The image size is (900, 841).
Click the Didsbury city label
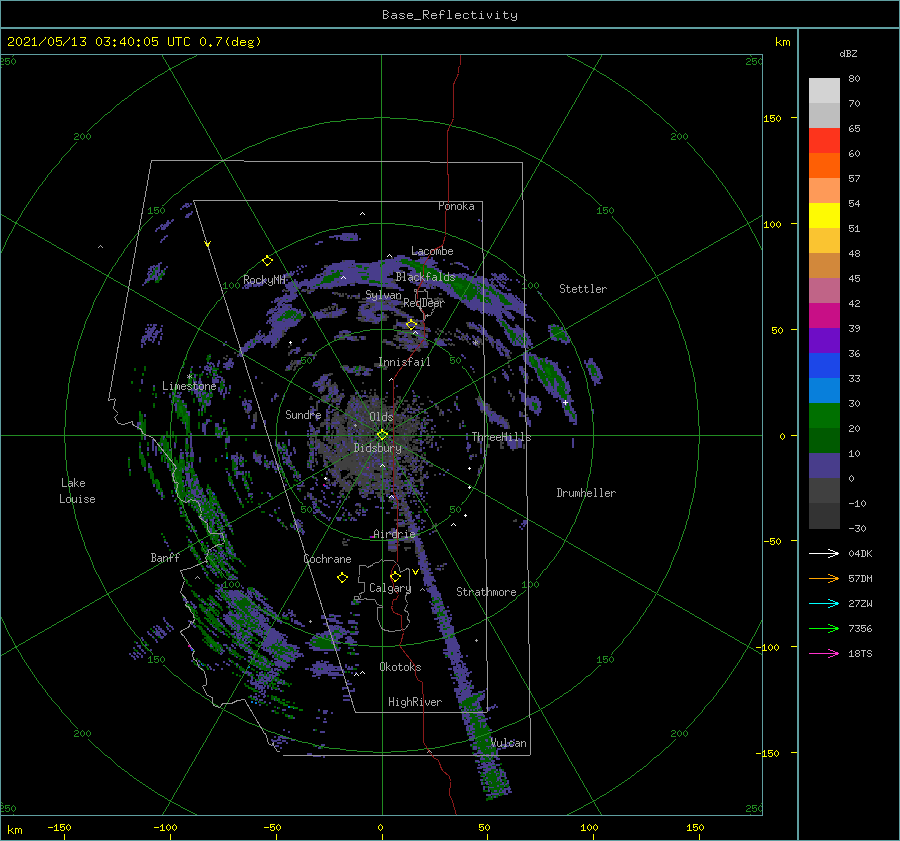378,448
